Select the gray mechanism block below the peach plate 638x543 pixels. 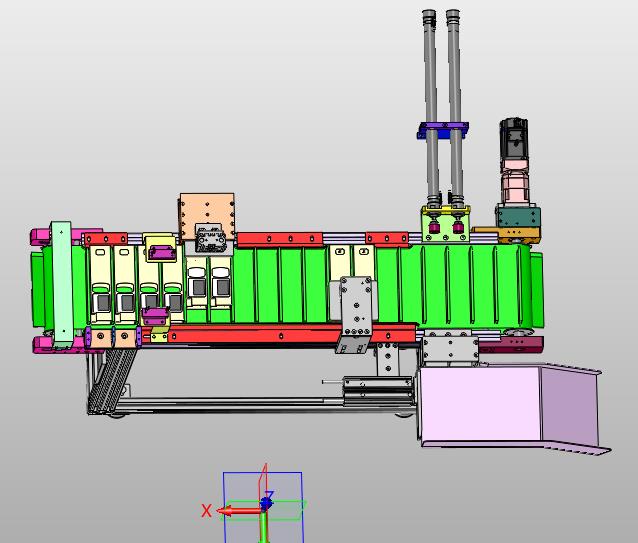pyautogui.click(x=210, y=238)
